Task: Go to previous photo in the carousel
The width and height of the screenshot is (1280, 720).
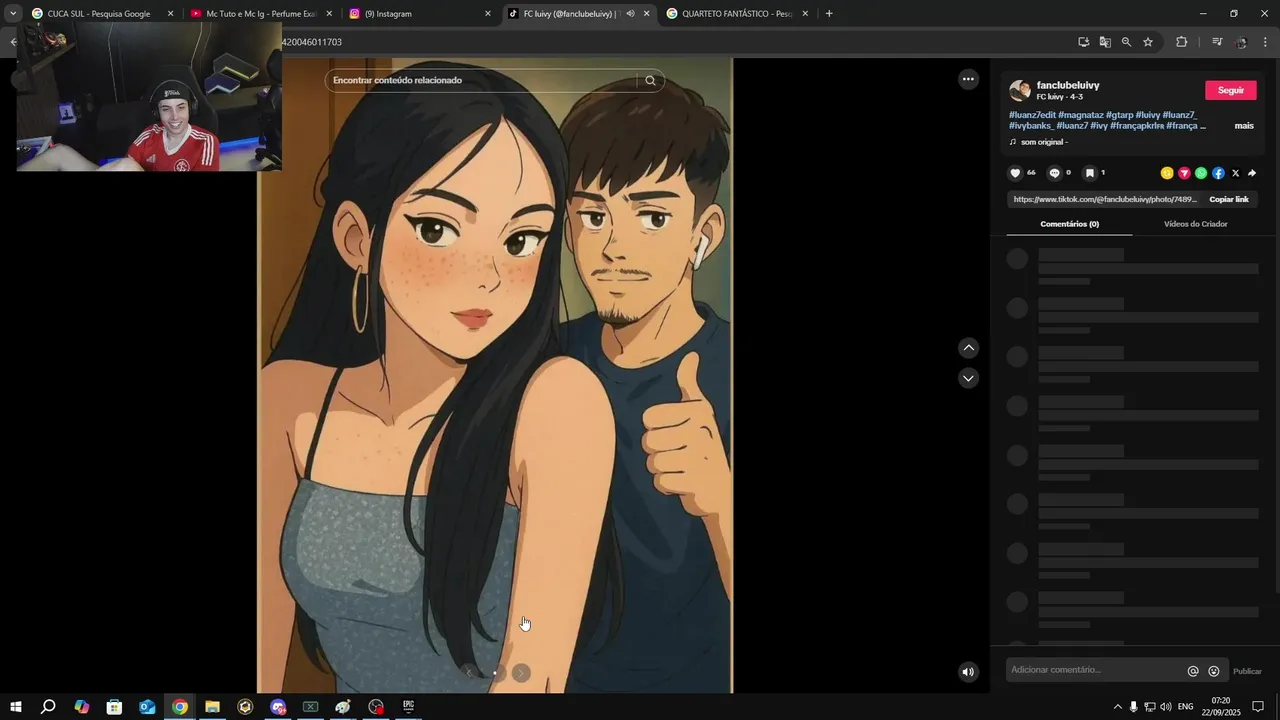Action: [468, 673]
